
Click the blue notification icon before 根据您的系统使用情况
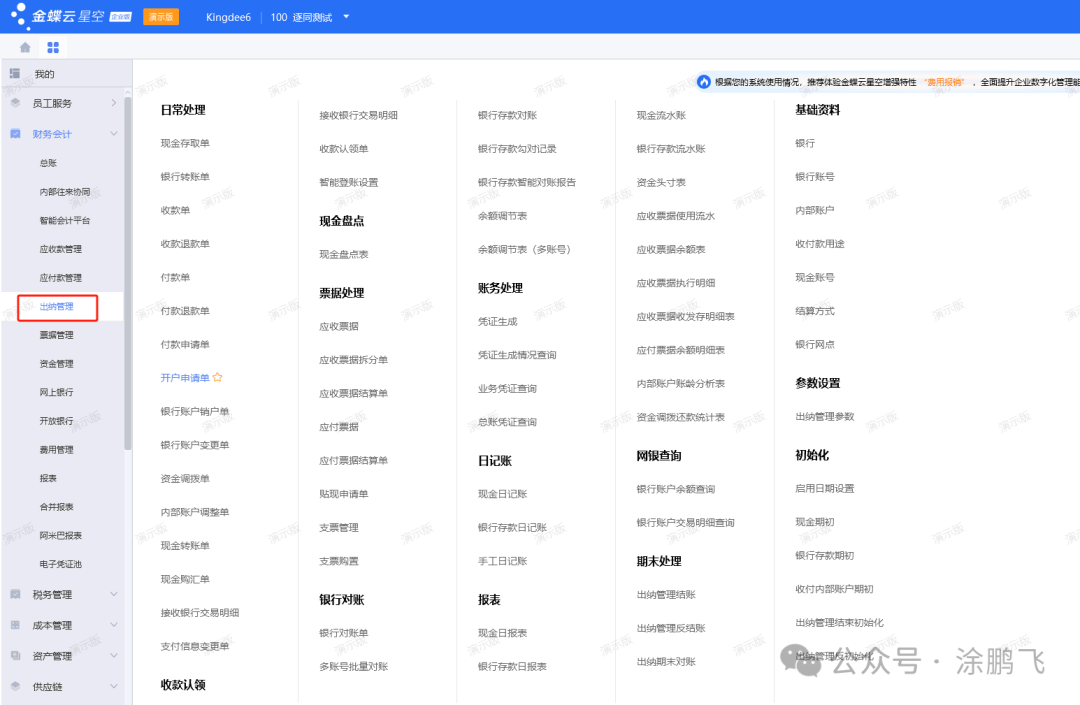704,82
